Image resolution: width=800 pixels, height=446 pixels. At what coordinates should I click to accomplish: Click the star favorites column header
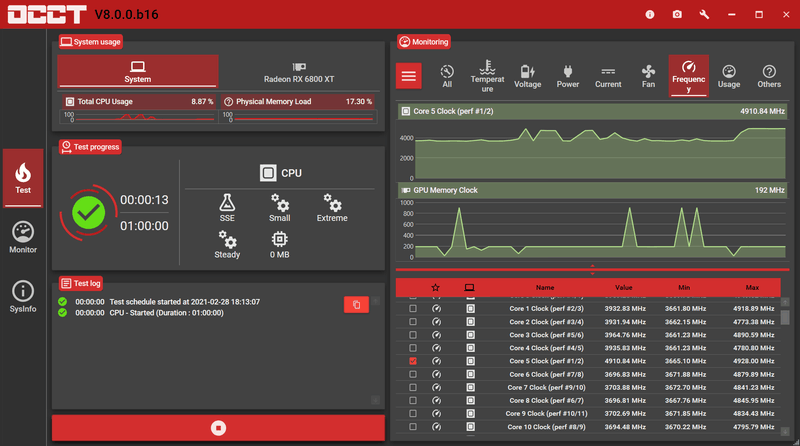coord(435,288)
